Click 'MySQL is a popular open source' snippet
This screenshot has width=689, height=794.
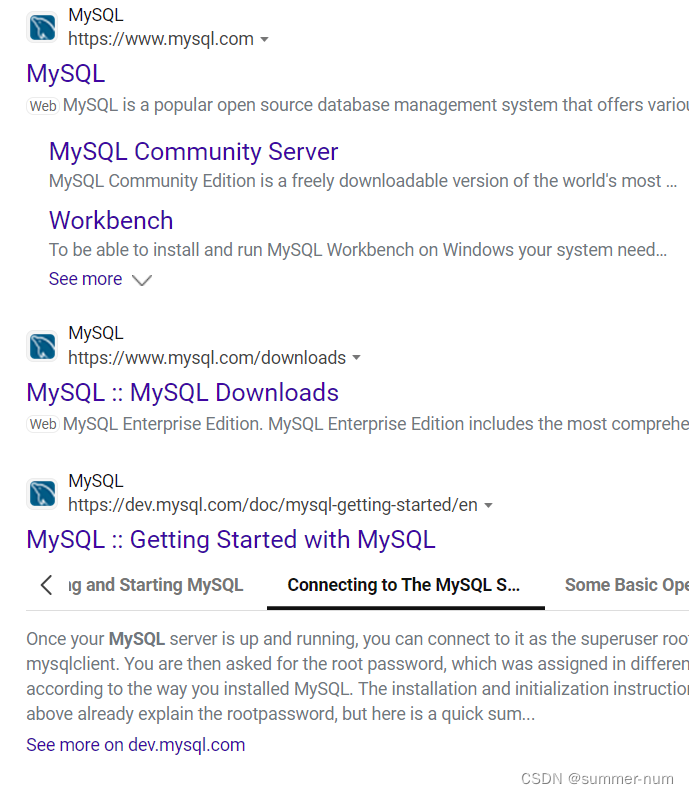[376, 105]
